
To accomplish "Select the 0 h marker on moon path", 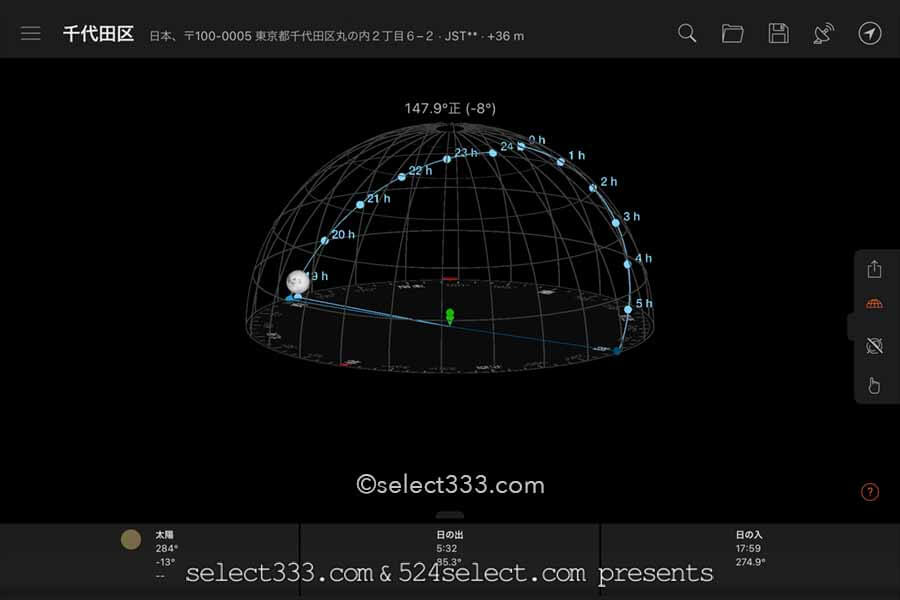I will [521, 146].
